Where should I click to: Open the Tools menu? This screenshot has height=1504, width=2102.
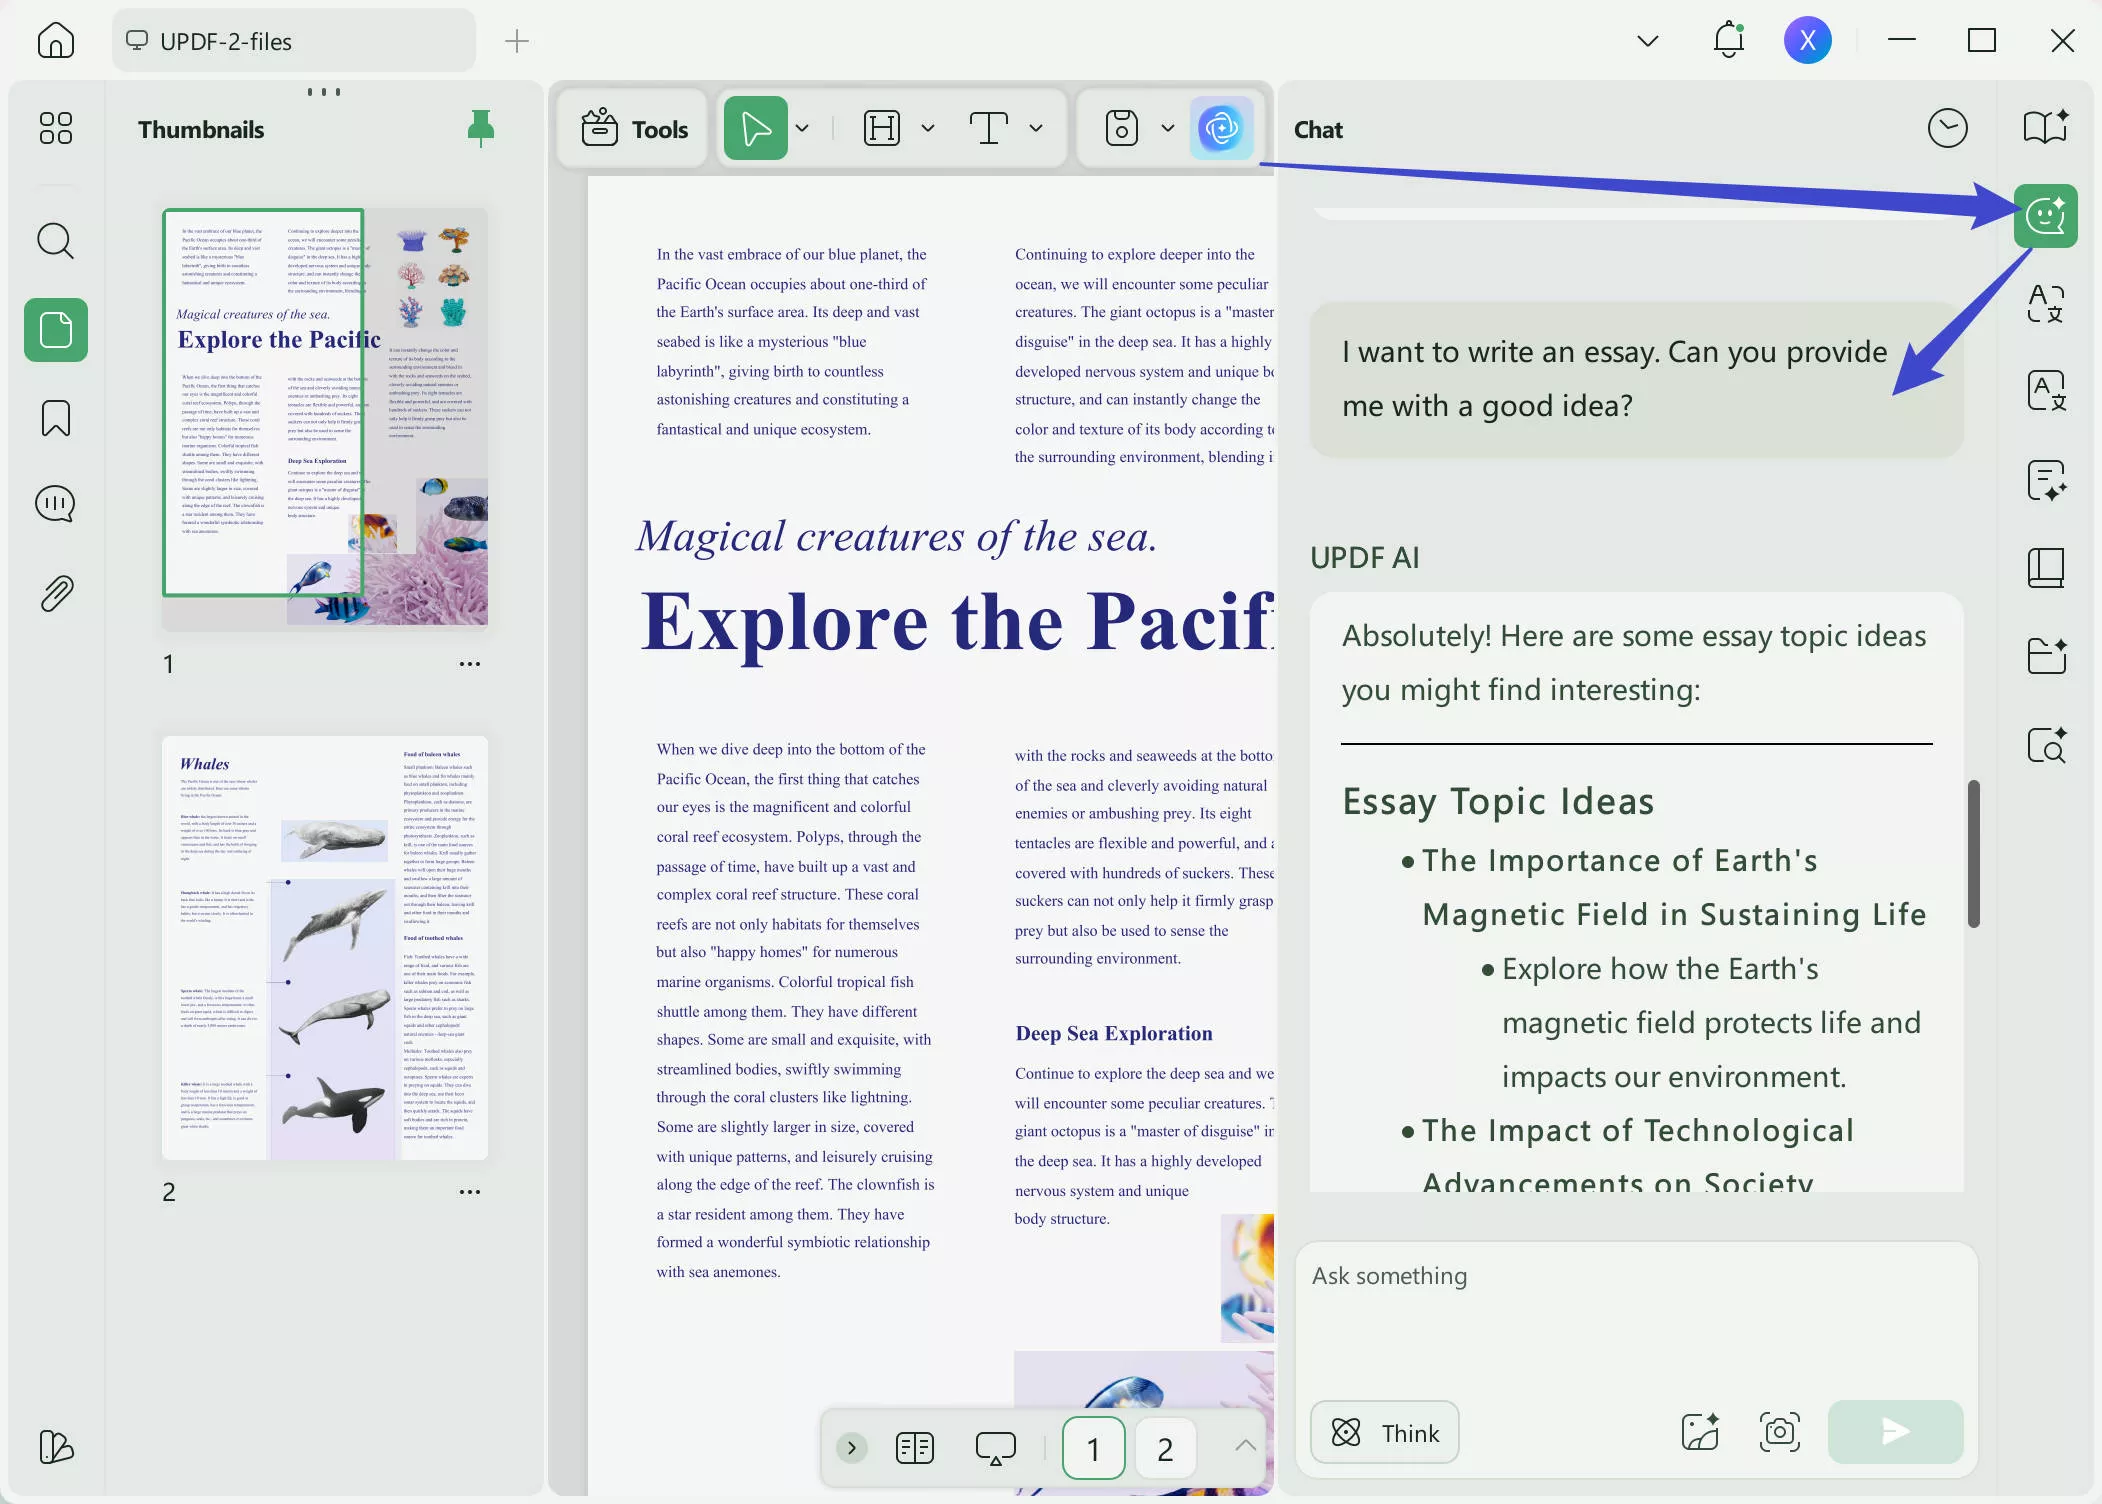(635, 129)
